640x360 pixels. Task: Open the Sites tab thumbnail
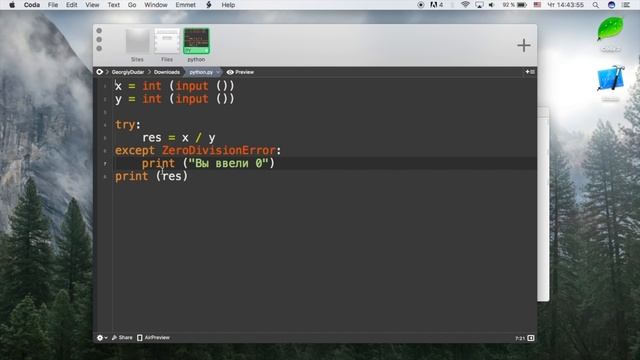click(x=137, y=41)
